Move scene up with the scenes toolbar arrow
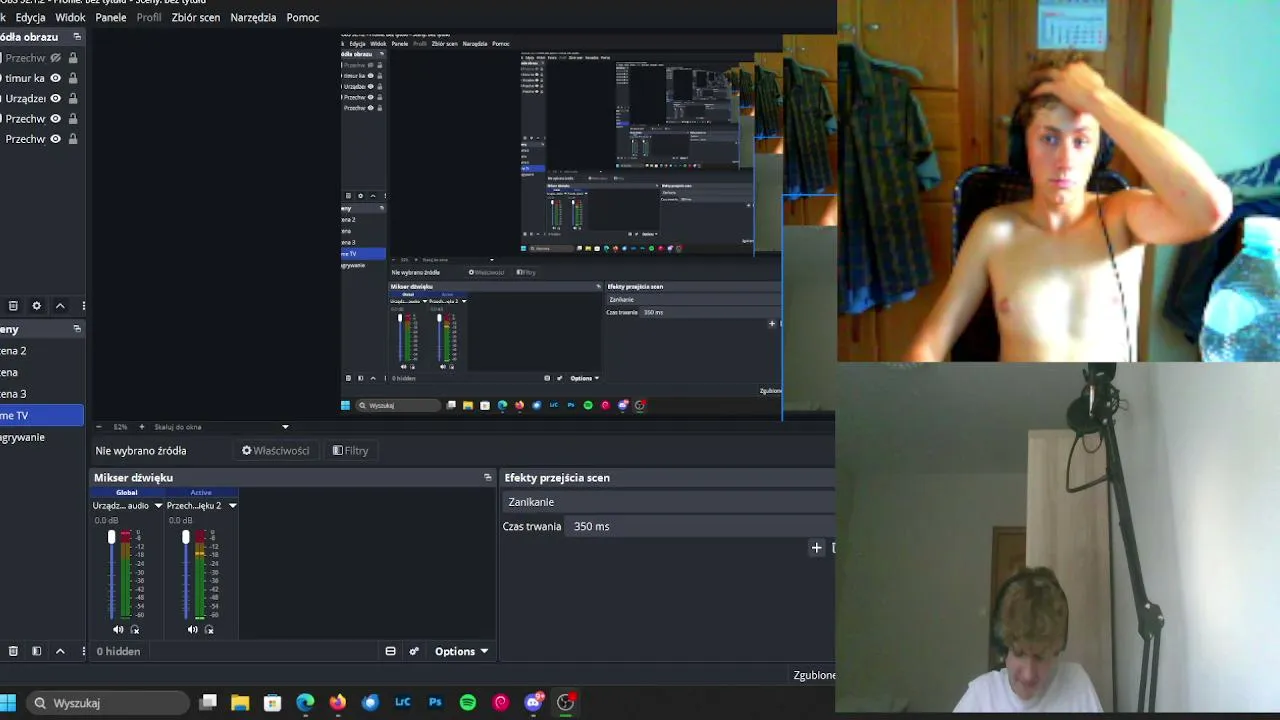 [60, 651]
